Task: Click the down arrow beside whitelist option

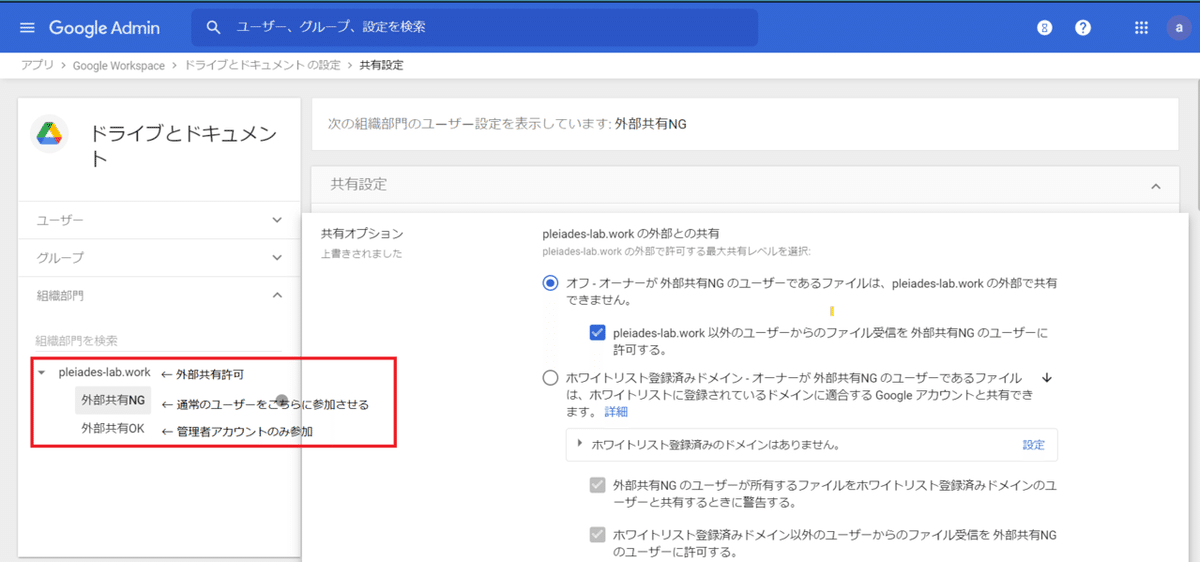Action: coord(1047,378)
